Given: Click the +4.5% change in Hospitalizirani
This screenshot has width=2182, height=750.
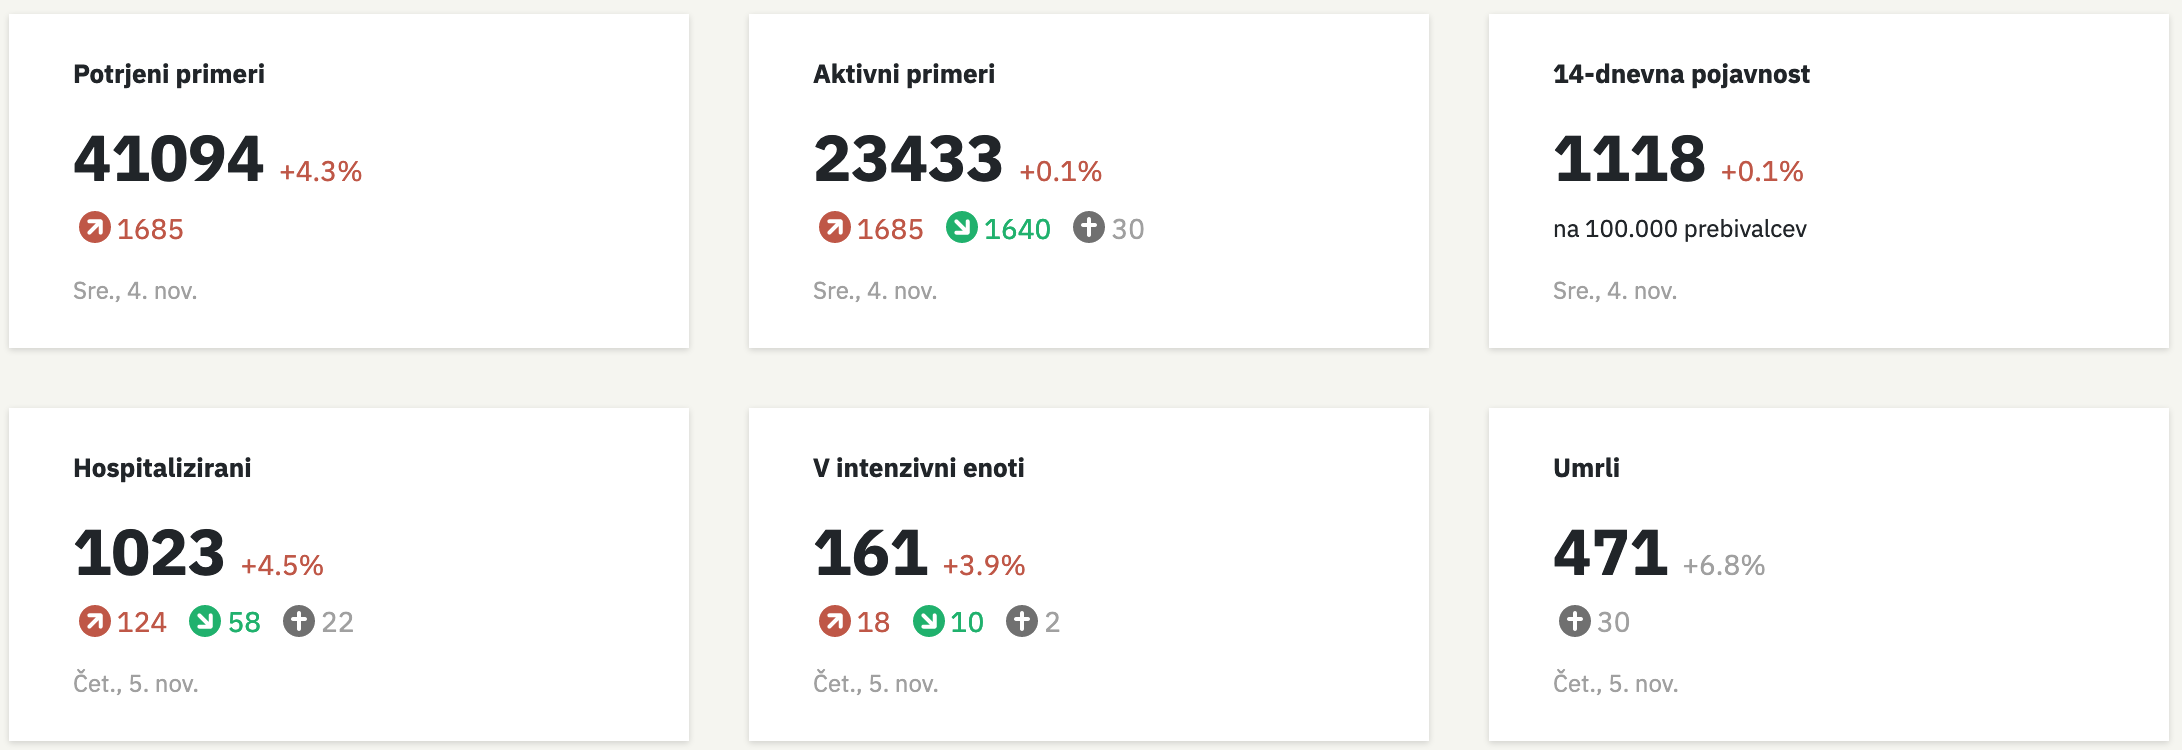Looking at the screenshot, I should point(282,565).
